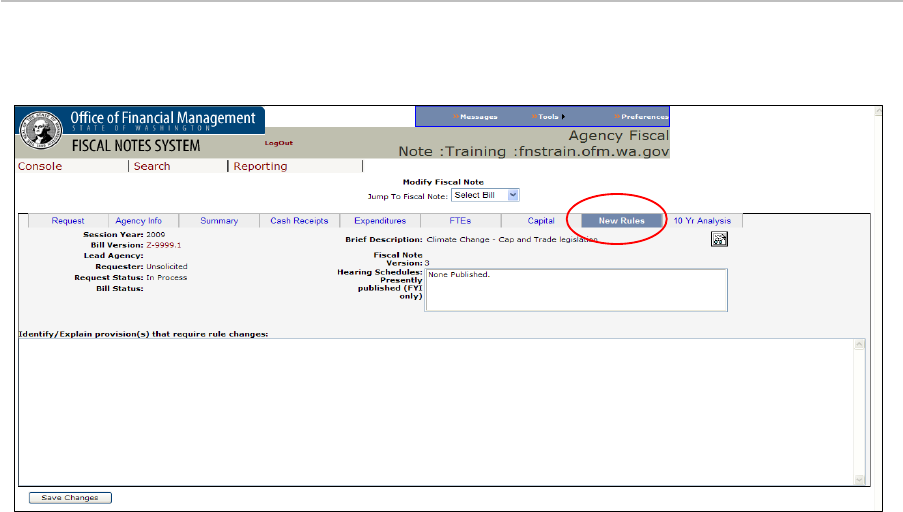
Task: Click the Session Year value '2009'
Action: click(155, 234)
